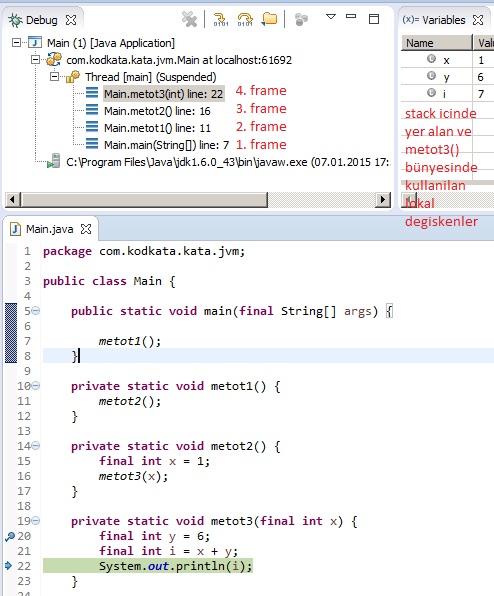Screen dimensions: 494x596
Task: Click the line 'final int x = 1;'
Action: tap(154, 461)
